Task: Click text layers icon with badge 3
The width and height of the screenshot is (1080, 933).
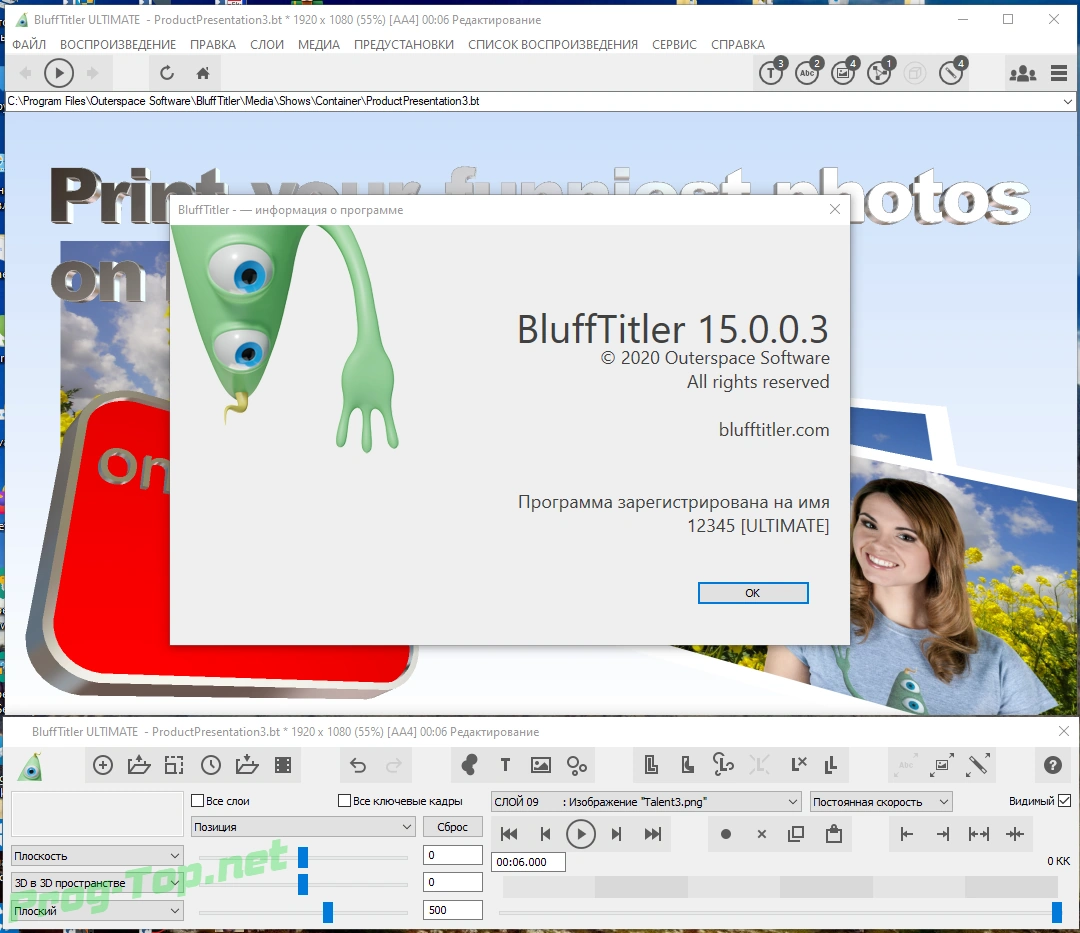Action: (x=773, y=72)
